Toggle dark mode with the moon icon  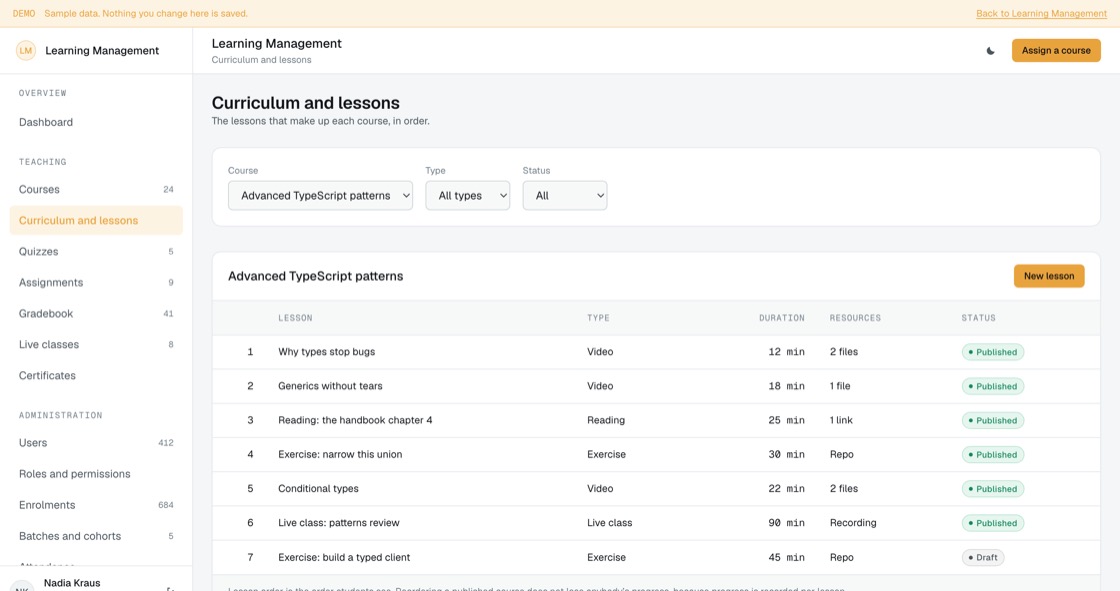pos(990,51)
